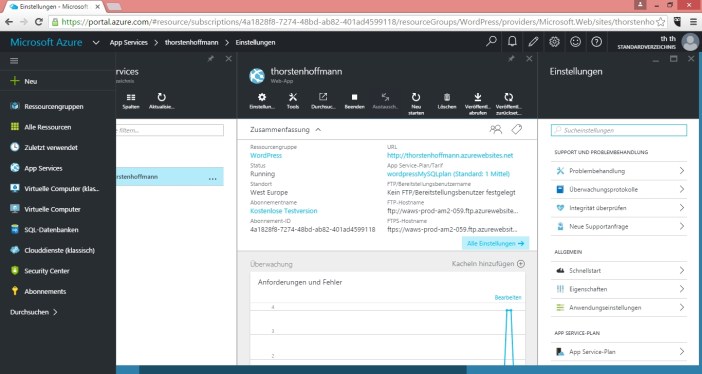Open the help question mark icon
The width and height of the screenshot is (702, 374).
596,42
